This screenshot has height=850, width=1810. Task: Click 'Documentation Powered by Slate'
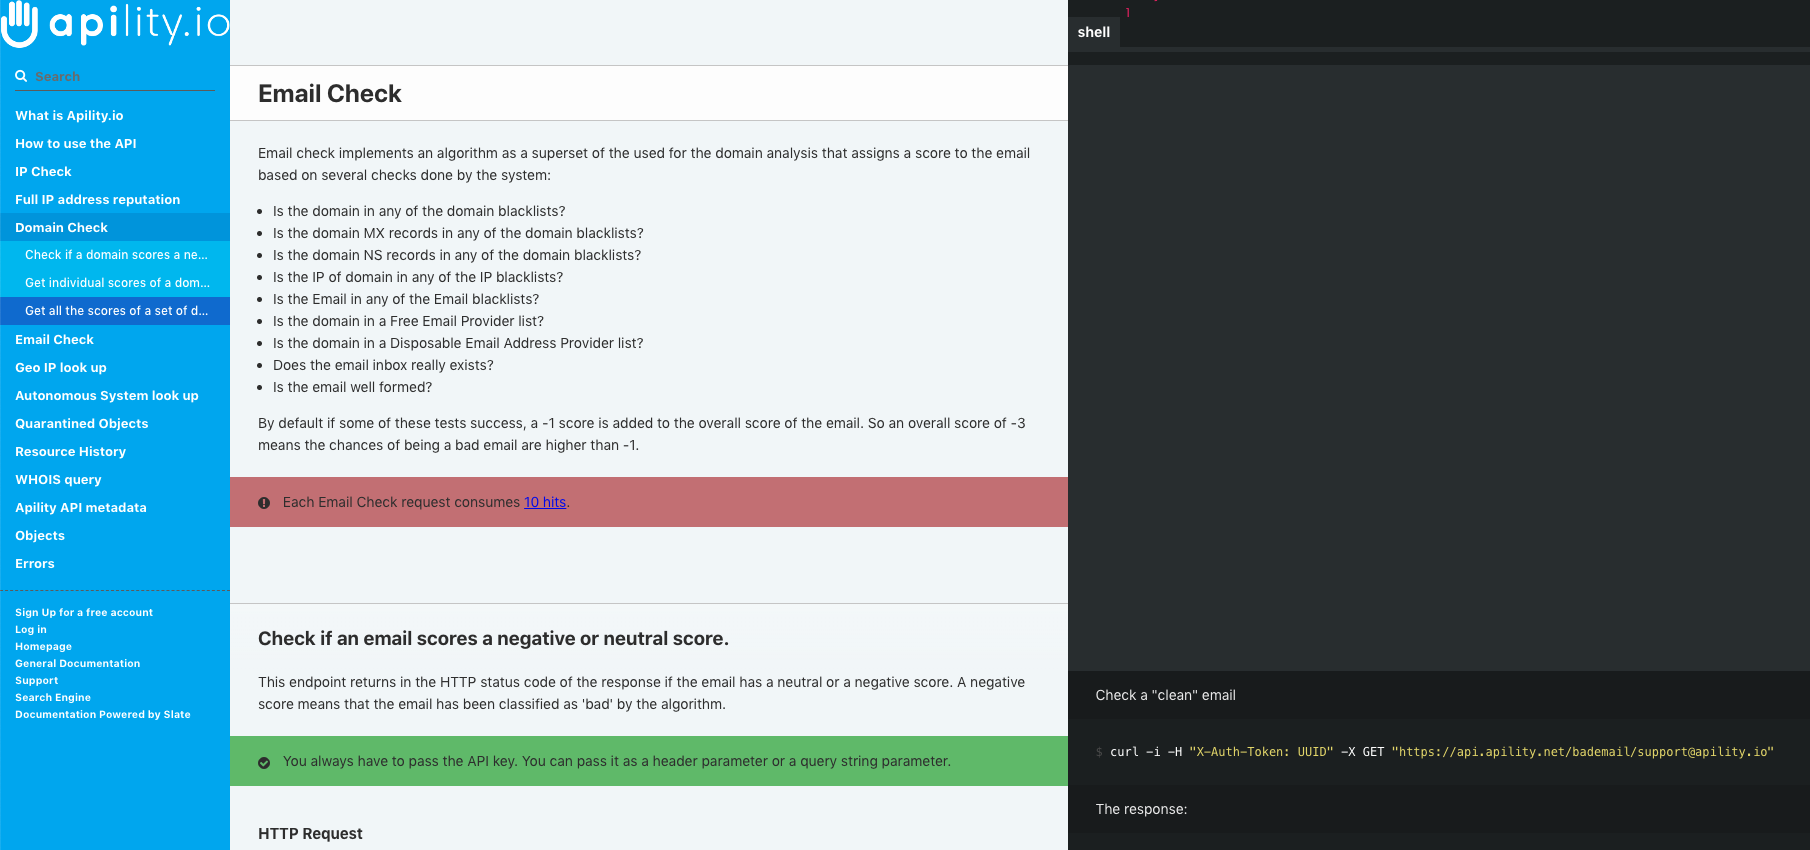coord(102,714)
